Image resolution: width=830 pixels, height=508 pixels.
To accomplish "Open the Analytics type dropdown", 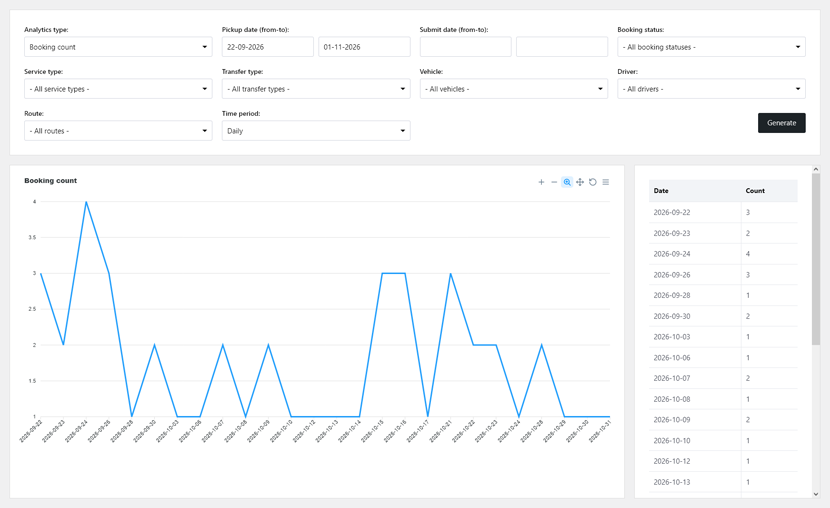I will (118, 47).
